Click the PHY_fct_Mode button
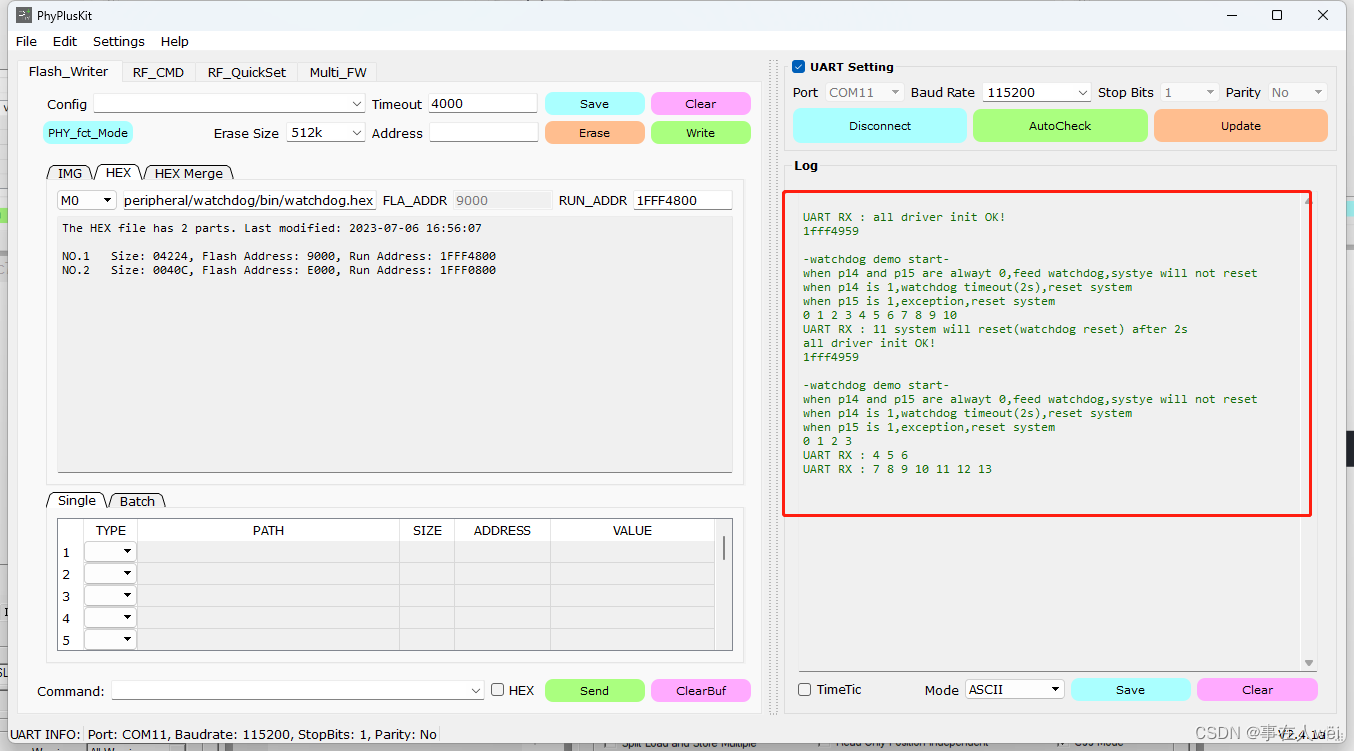The height and width of the screenshot is (751, 1354). click(88, 133)
